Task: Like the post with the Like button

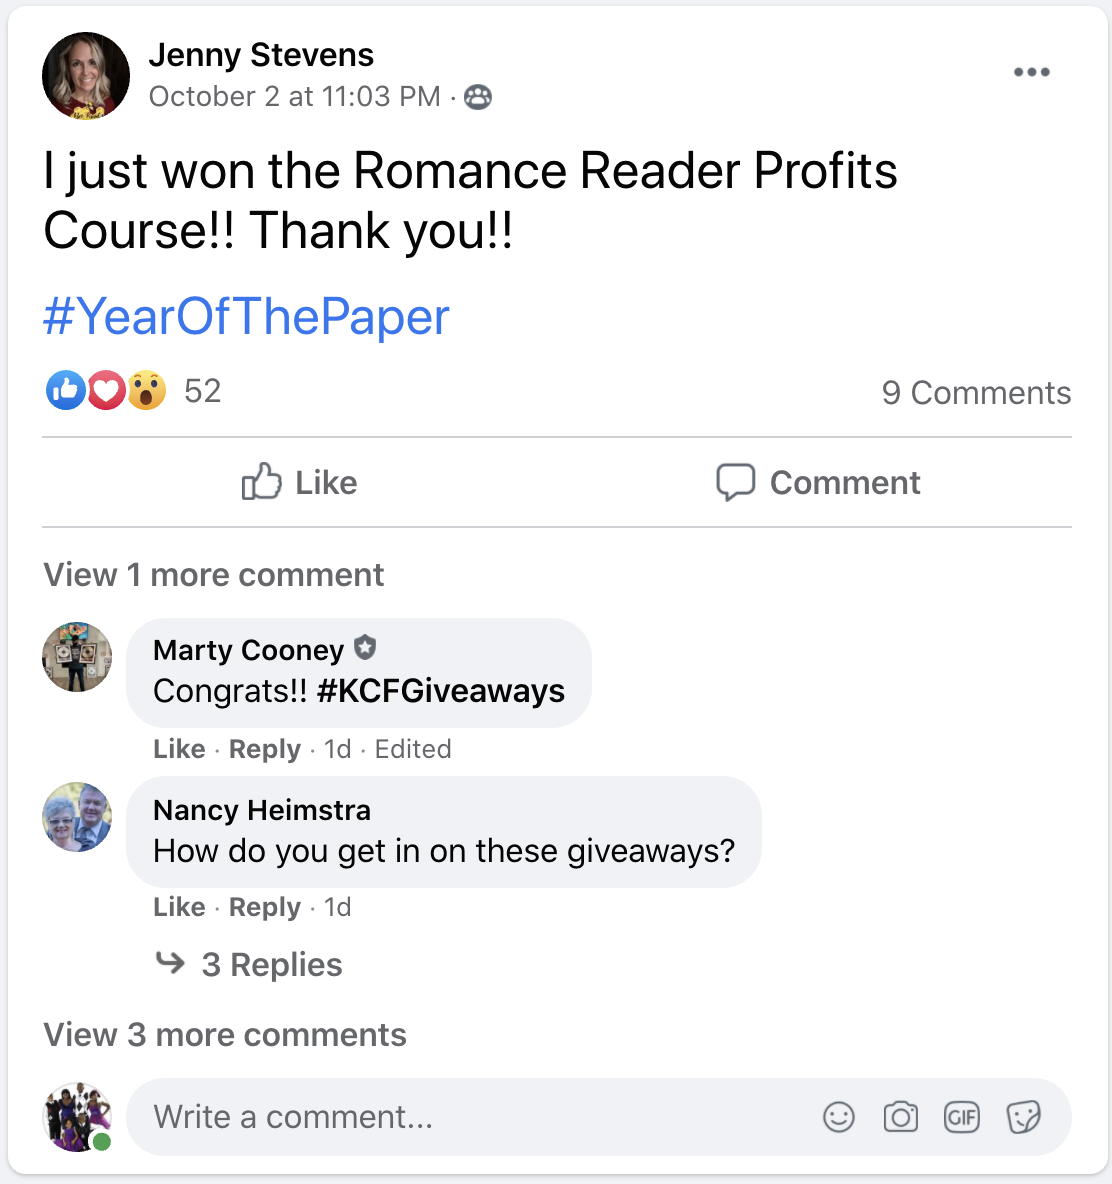Action: point(300,482)
